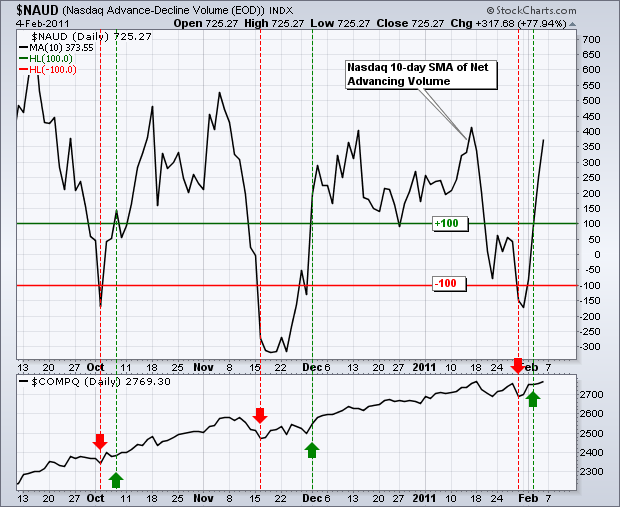The width and height of the screenshot is (620, 507).
Task: Click the 2600 value on the $COMPQ y-axis
Action: [592, 414]
